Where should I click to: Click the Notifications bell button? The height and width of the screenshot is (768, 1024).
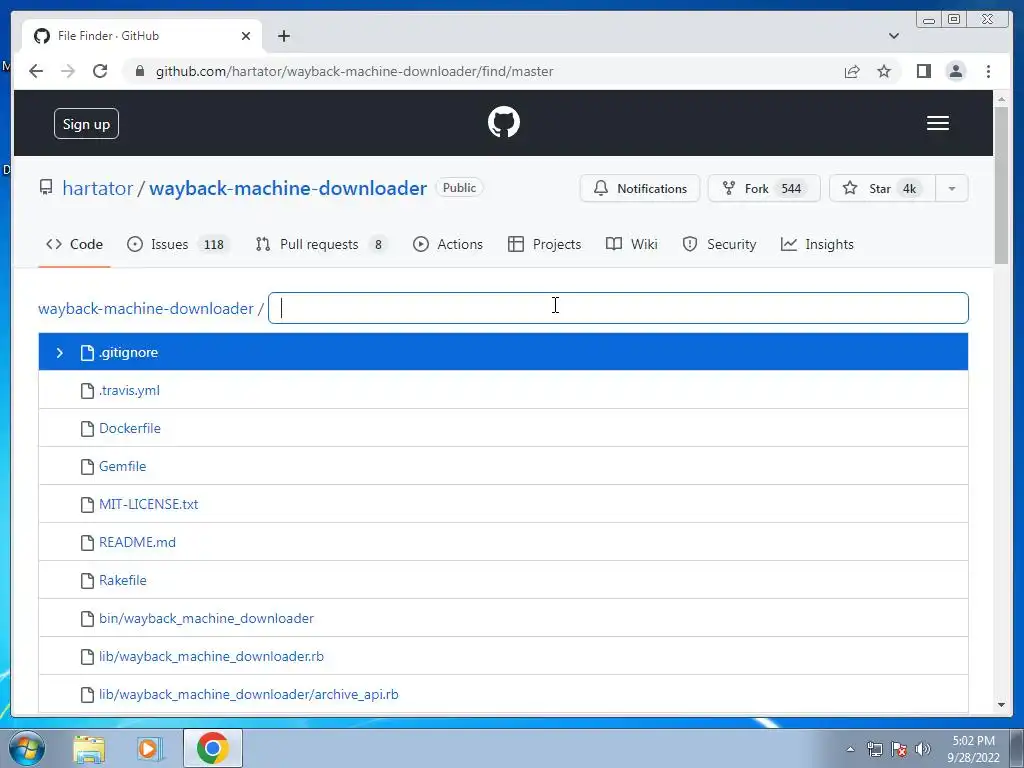point(639,188)
